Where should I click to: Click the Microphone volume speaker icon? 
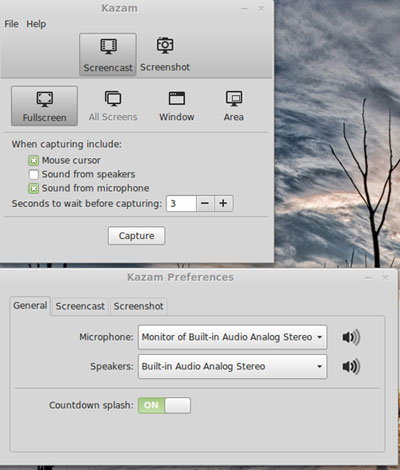[x=351, y=337]
